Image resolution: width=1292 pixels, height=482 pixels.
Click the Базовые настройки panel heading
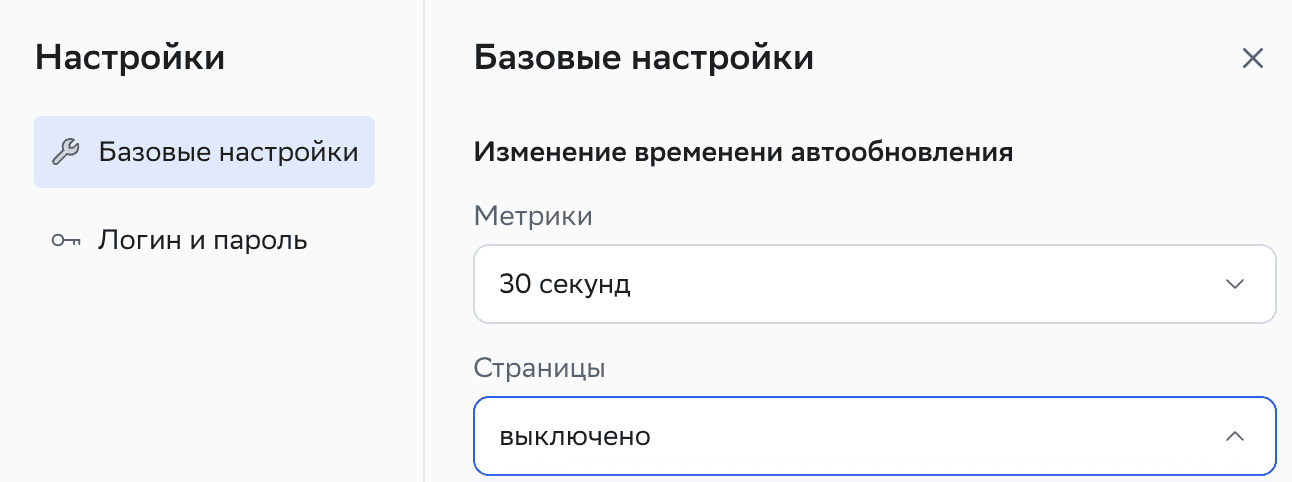(x=643, y=58)
